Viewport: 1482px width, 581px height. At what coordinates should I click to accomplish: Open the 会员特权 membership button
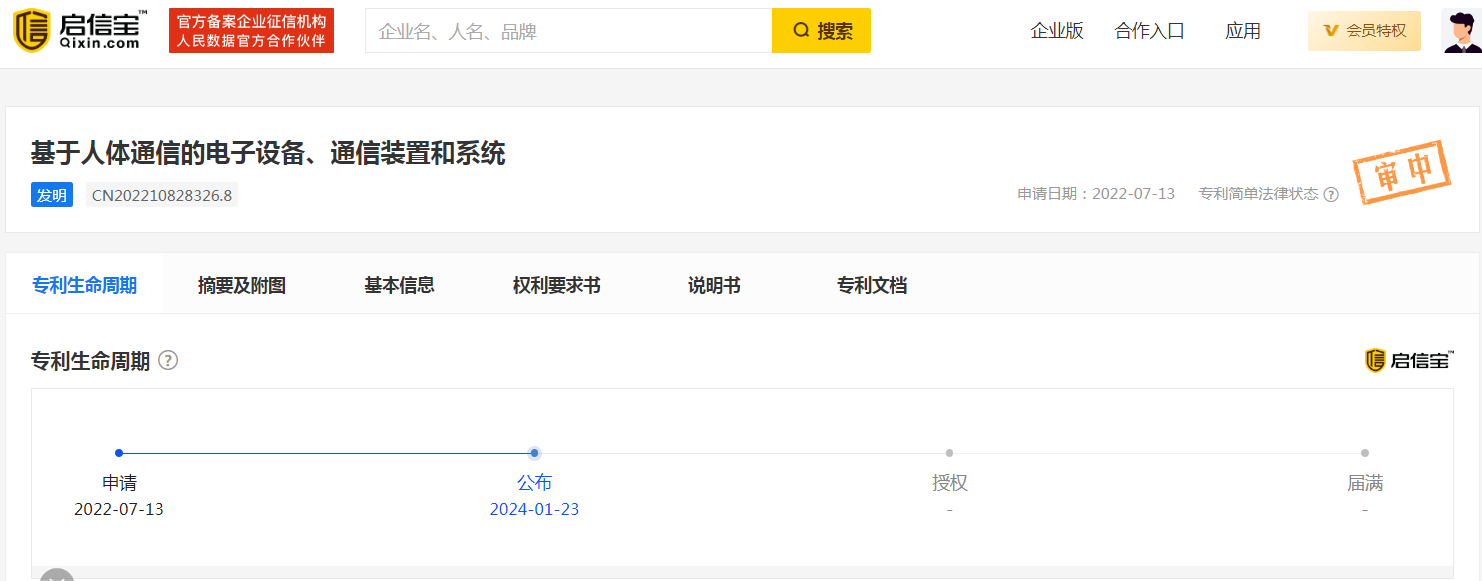tap(1364, 31)
